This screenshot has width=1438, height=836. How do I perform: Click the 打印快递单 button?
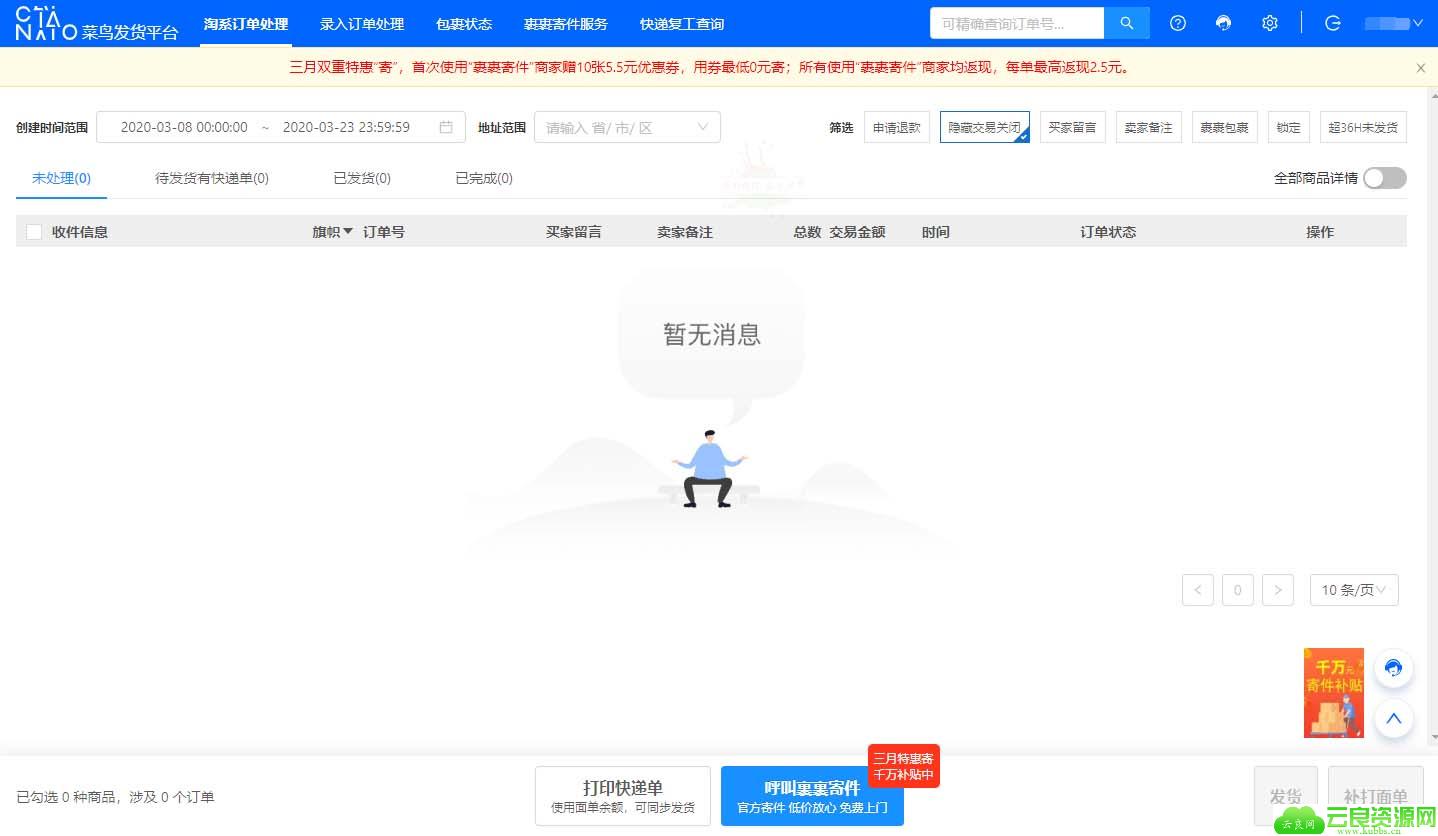623,796
